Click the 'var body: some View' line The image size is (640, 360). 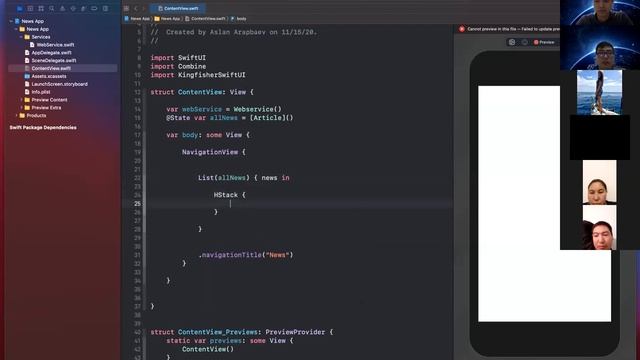click(208, 135)
